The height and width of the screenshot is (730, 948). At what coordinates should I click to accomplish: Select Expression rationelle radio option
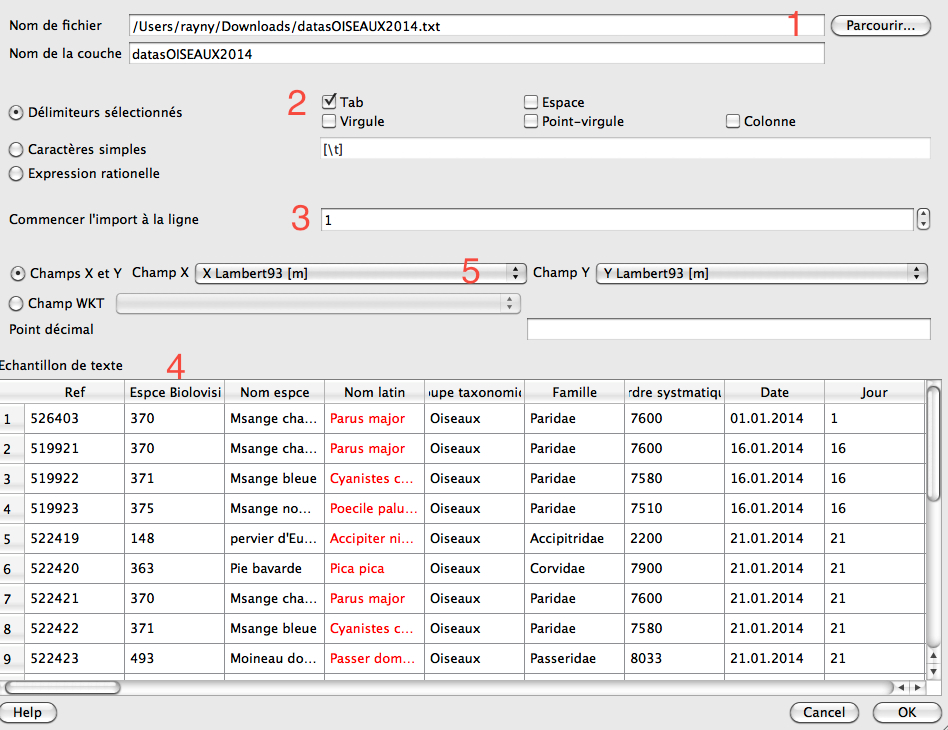(16, 174)
